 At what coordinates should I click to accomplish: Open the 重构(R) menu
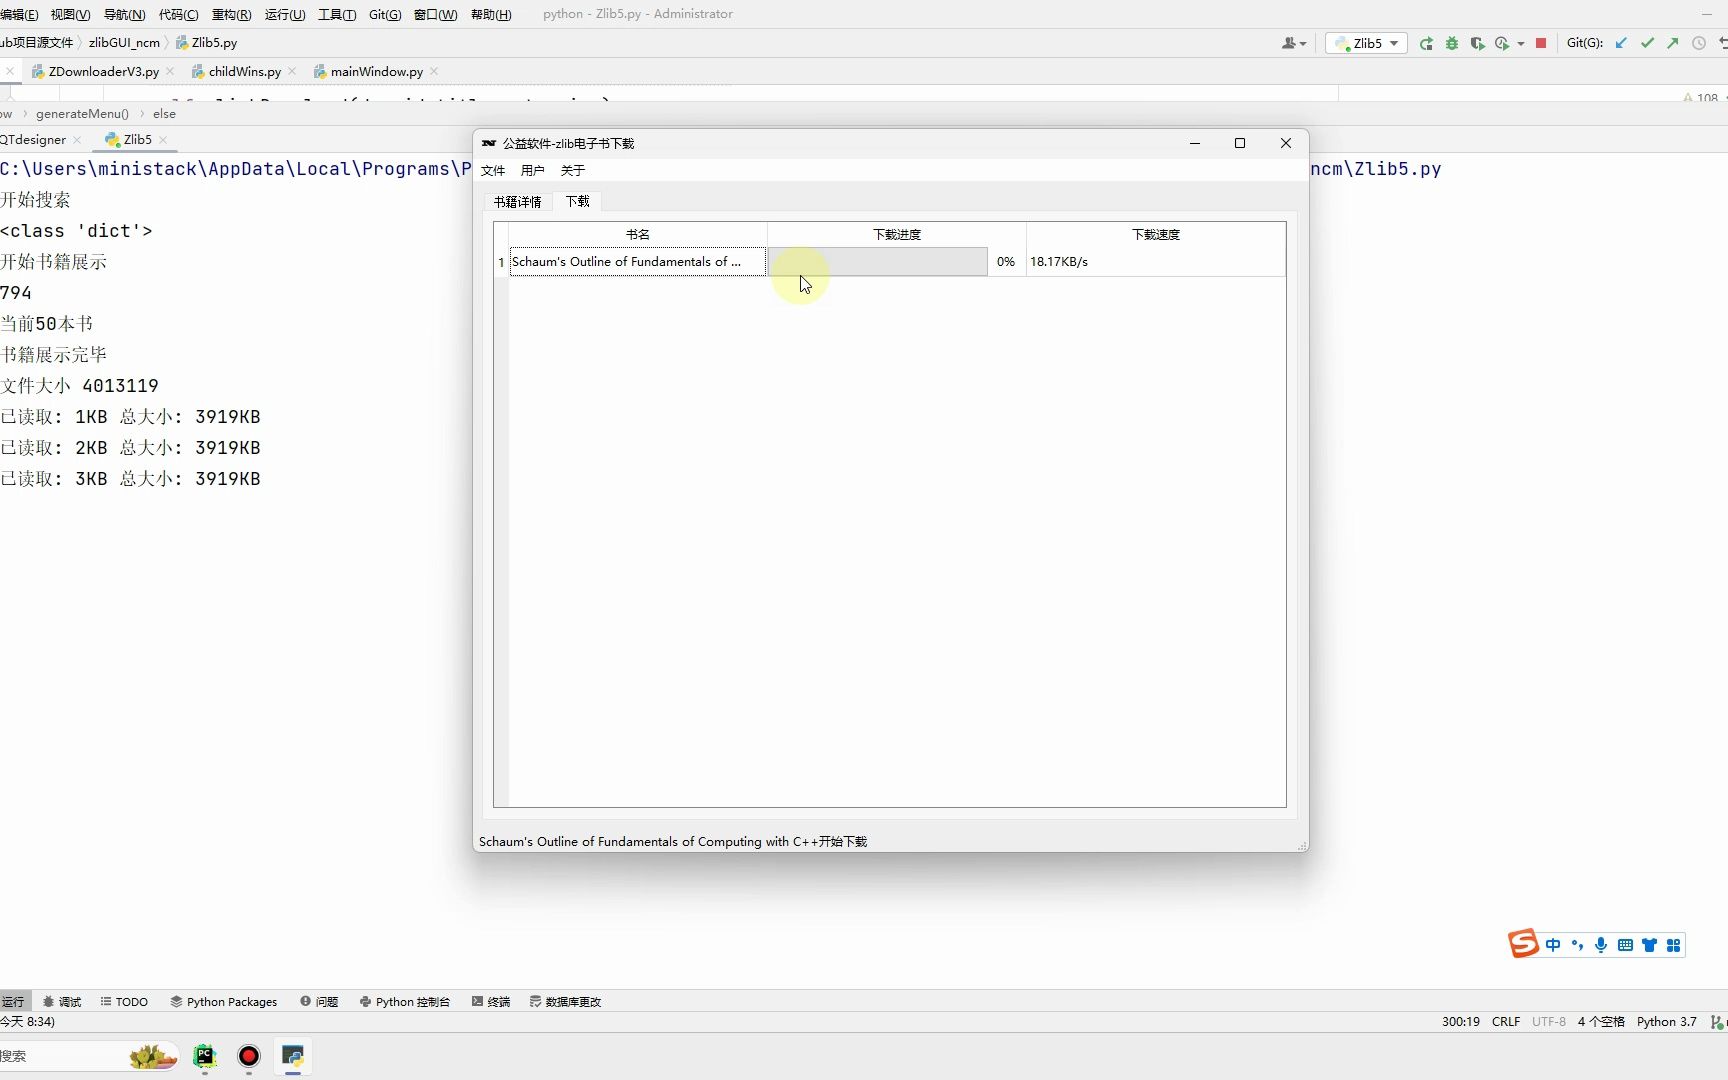coord(231,14)
